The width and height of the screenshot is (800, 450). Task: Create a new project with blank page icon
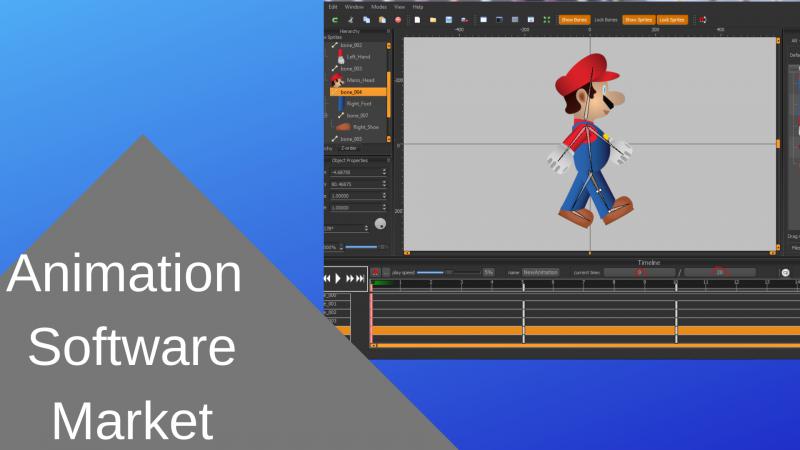(417, 20)
